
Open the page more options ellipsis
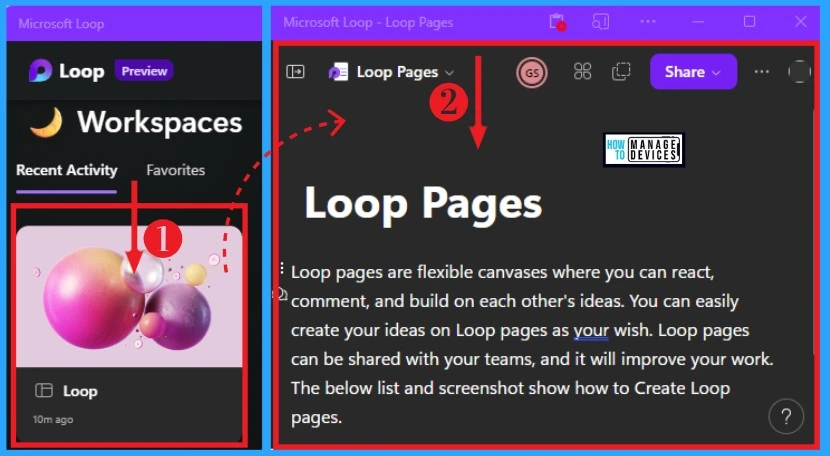click(762, 71)
